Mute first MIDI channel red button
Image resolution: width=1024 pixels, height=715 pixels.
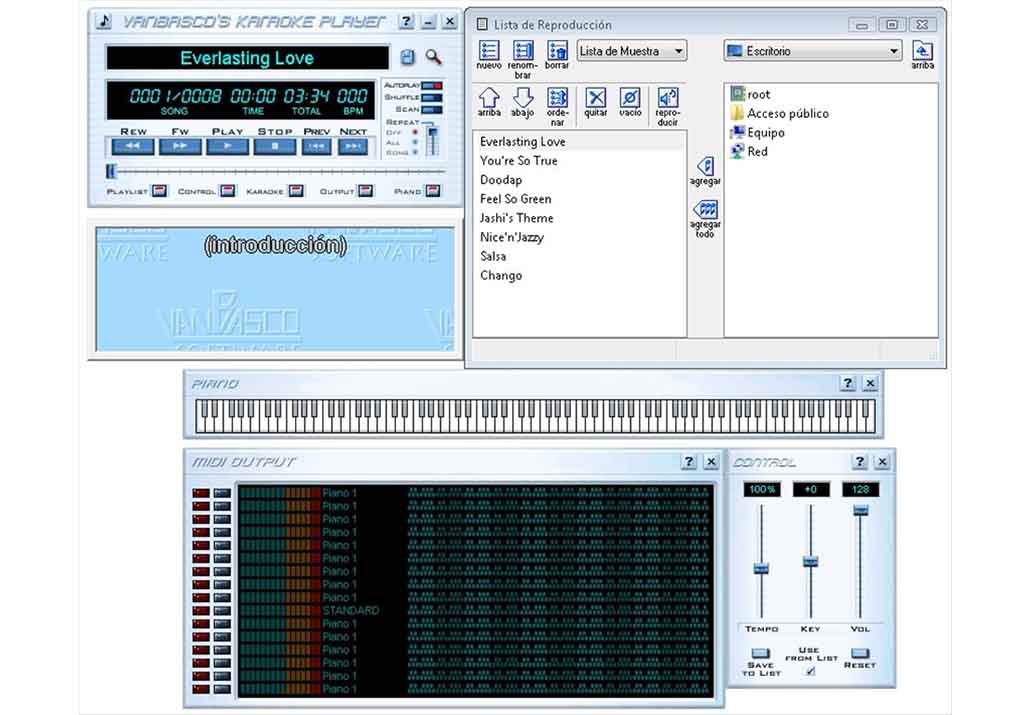click(200, 493)
